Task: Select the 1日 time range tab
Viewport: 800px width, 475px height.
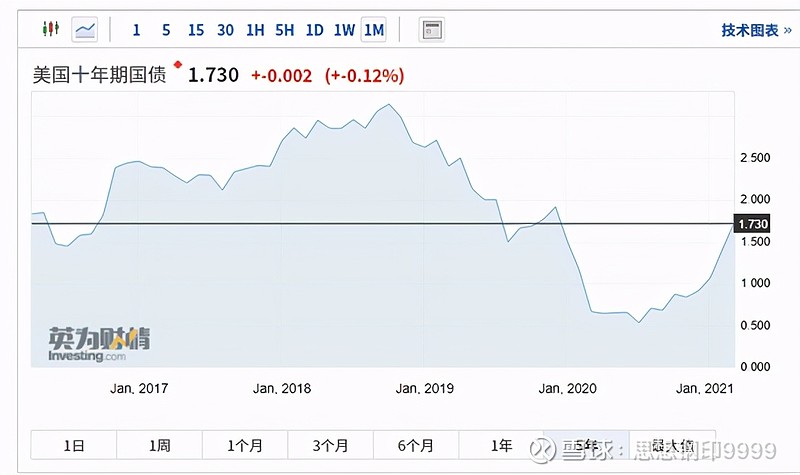Action: click(74, 445)
